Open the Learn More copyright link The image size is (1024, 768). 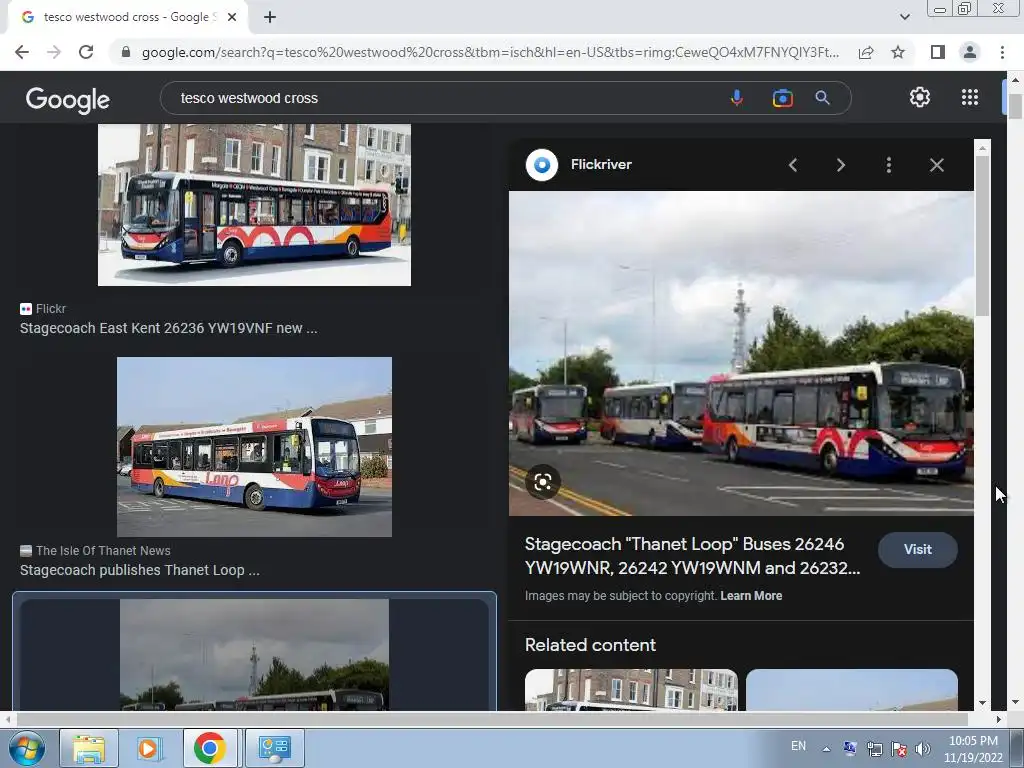751,596
